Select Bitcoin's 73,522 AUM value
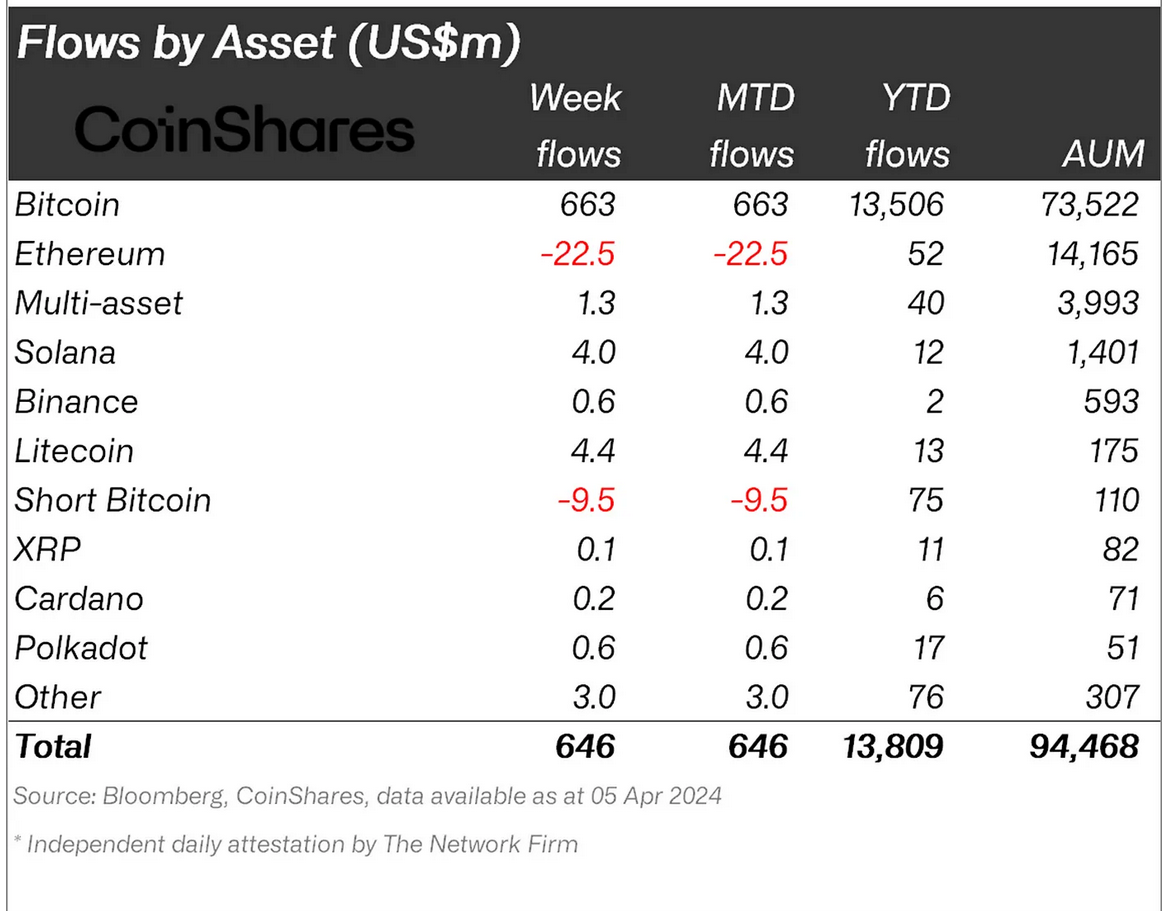The width and height of the screenshot is (1172, 918). (x=1086, y=205)
